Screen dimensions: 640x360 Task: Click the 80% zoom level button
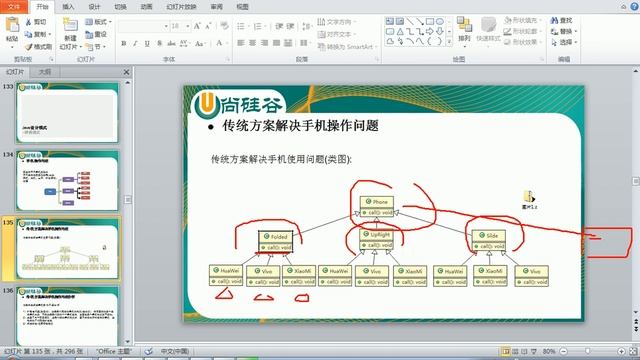click(x=549, y=351)
